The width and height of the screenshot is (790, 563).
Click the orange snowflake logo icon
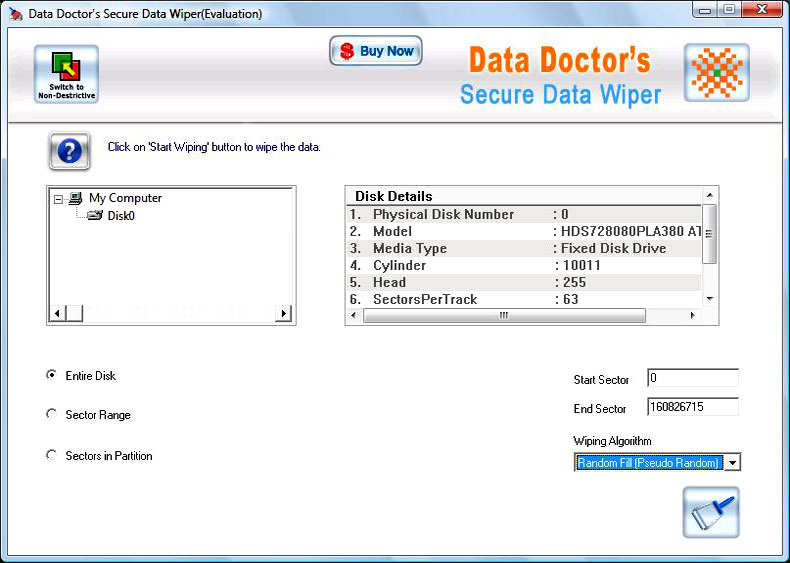click(x=716, y=73)
